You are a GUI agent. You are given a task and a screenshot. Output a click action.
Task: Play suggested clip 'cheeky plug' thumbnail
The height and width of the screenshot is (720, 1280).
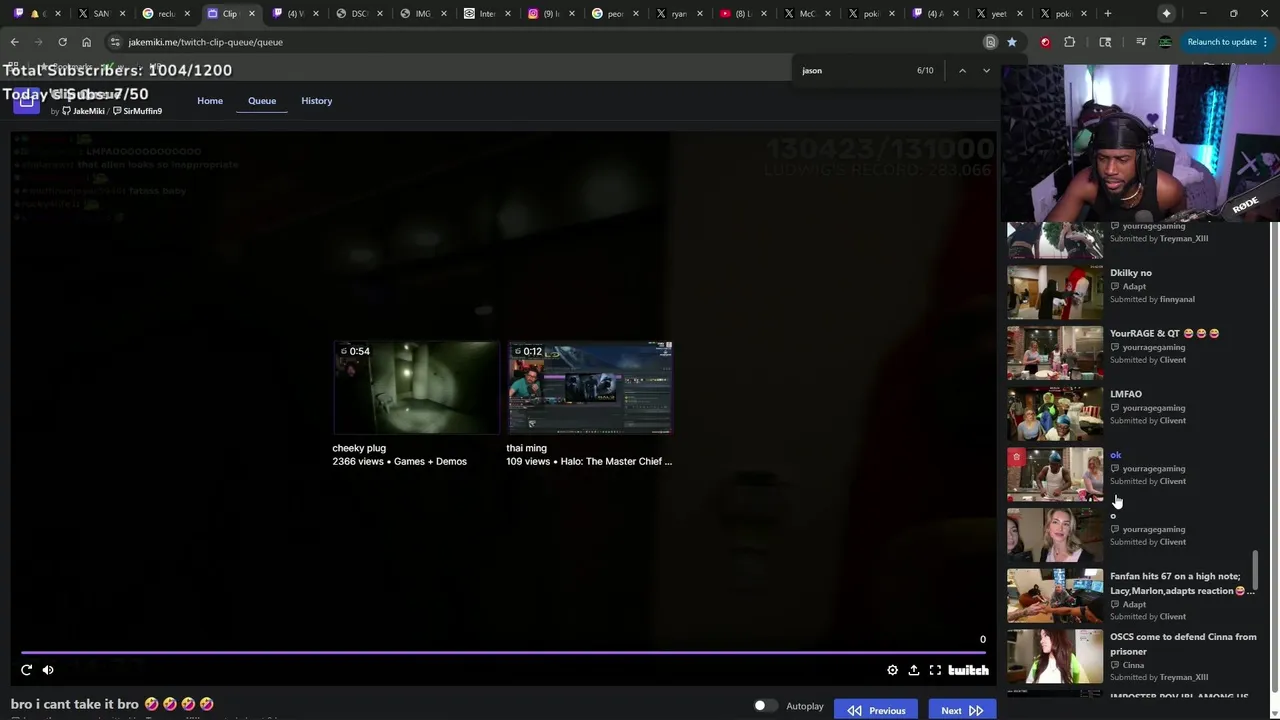point(415,388)
